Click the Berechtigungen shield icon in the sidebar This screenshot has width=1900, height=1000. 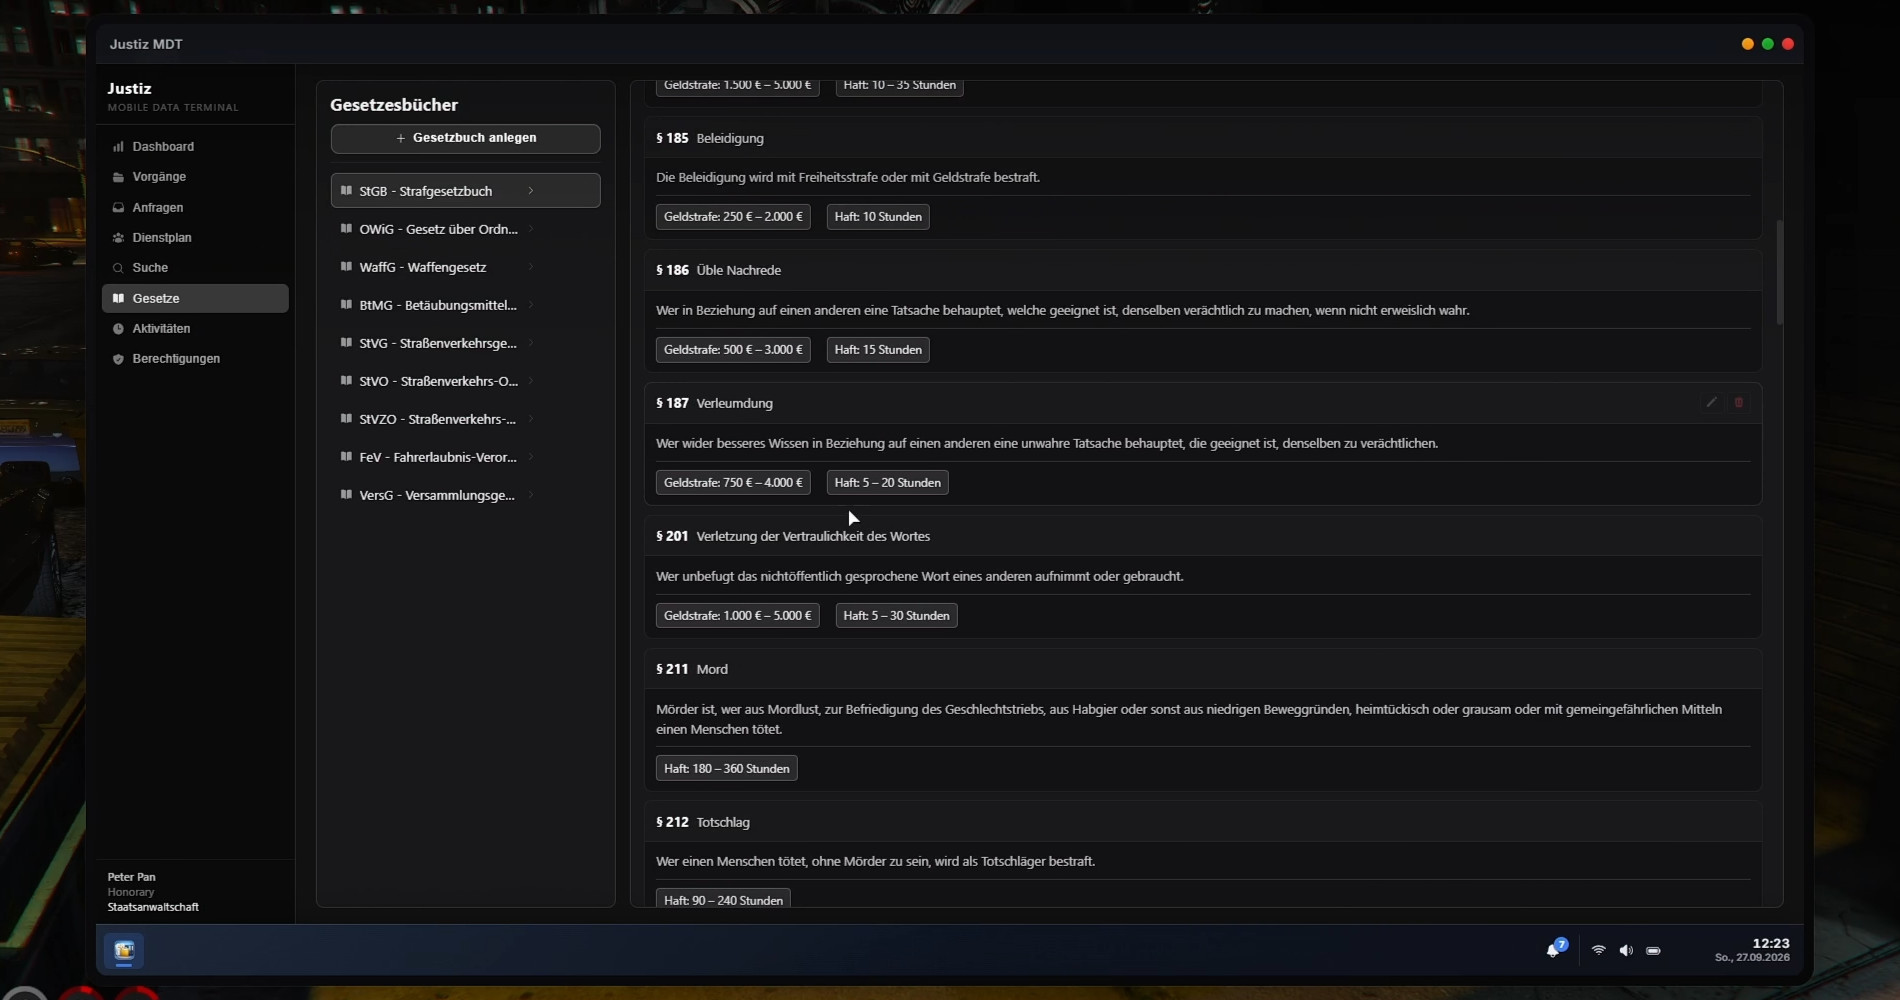[x=118, y=359]
